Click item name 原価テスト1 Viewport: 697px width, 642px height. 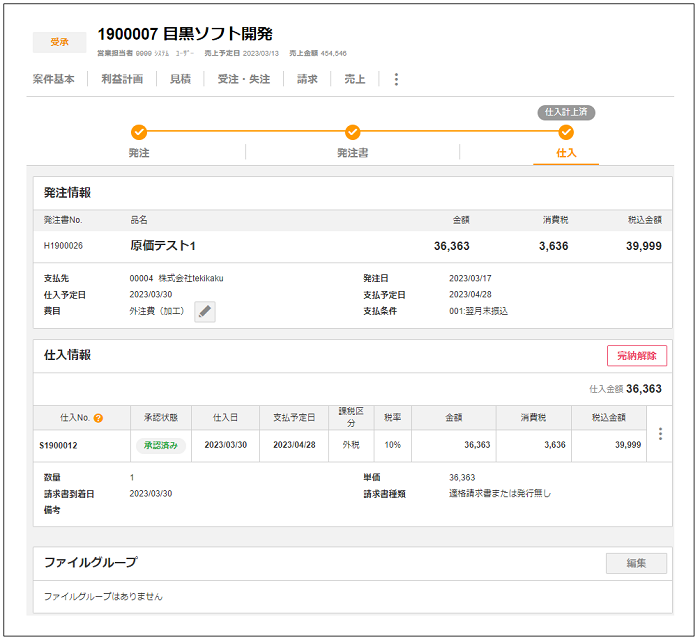click(163, 246)
